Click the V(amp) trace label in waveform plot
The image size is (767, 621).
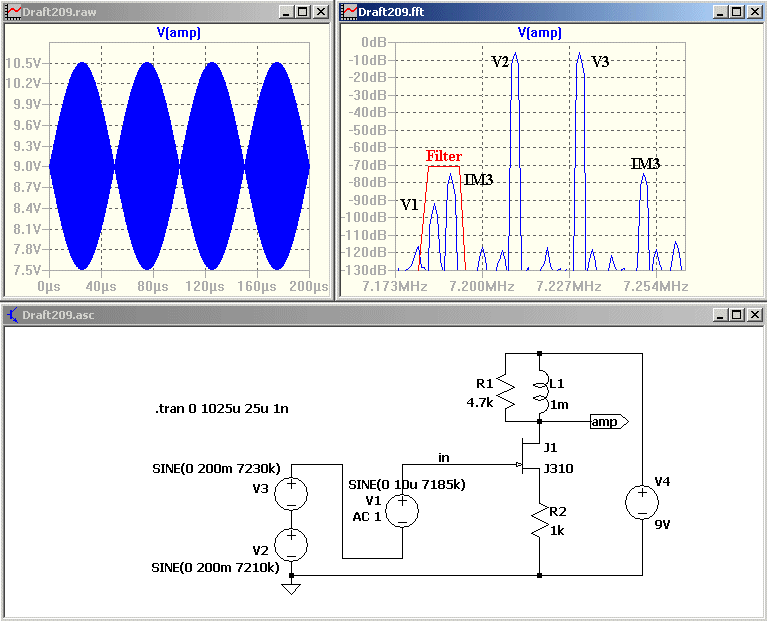pos(179,33)
